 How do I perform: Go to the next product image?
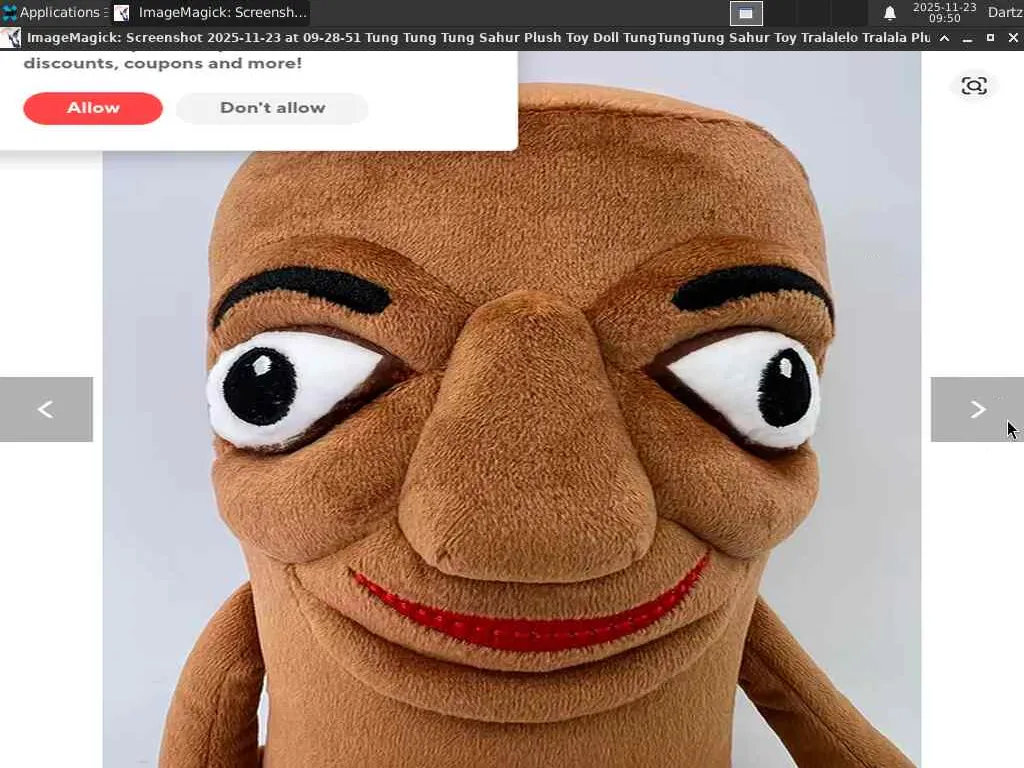point(977,409)
